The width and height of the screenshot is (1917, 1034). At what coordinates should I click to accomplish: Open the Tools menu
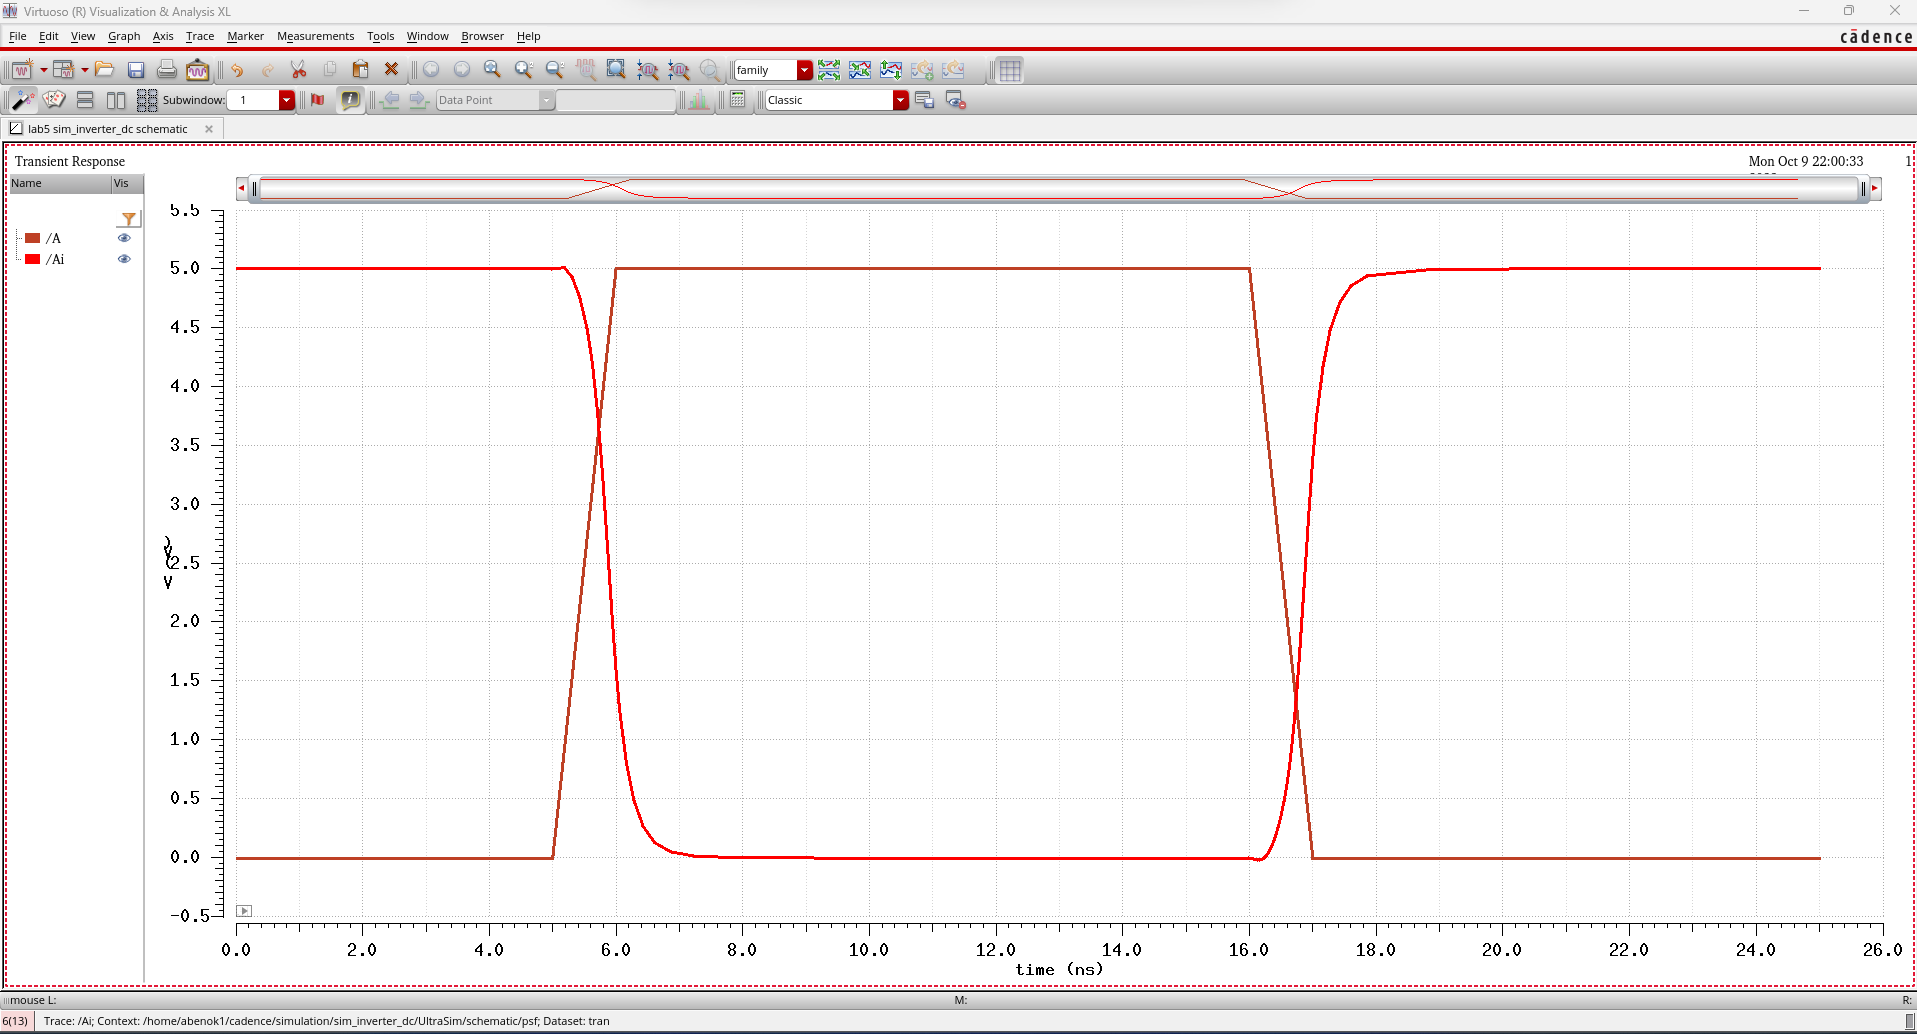click(x=380, y=36)
